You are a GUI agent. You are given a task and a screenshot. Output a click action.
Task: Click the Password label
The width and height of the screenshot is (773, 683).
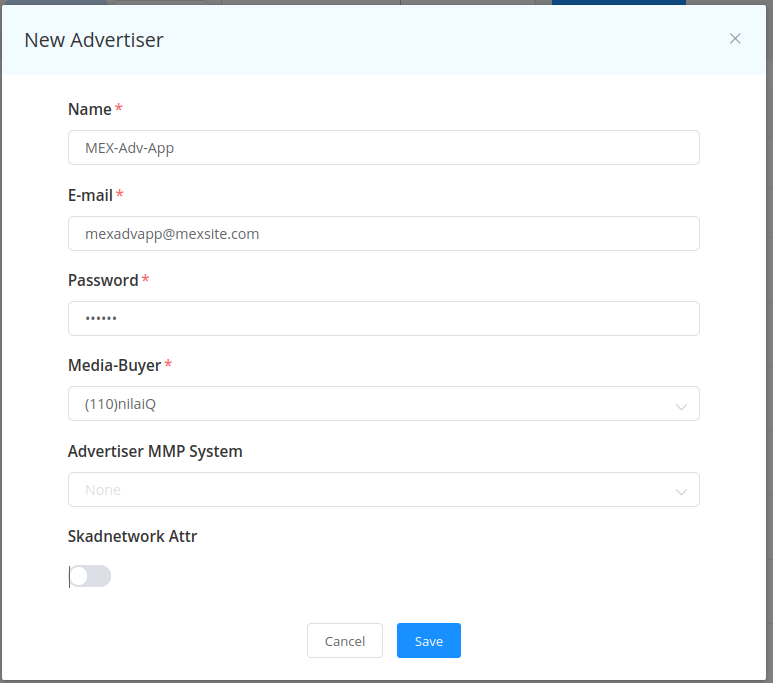(x=103, y=280)
